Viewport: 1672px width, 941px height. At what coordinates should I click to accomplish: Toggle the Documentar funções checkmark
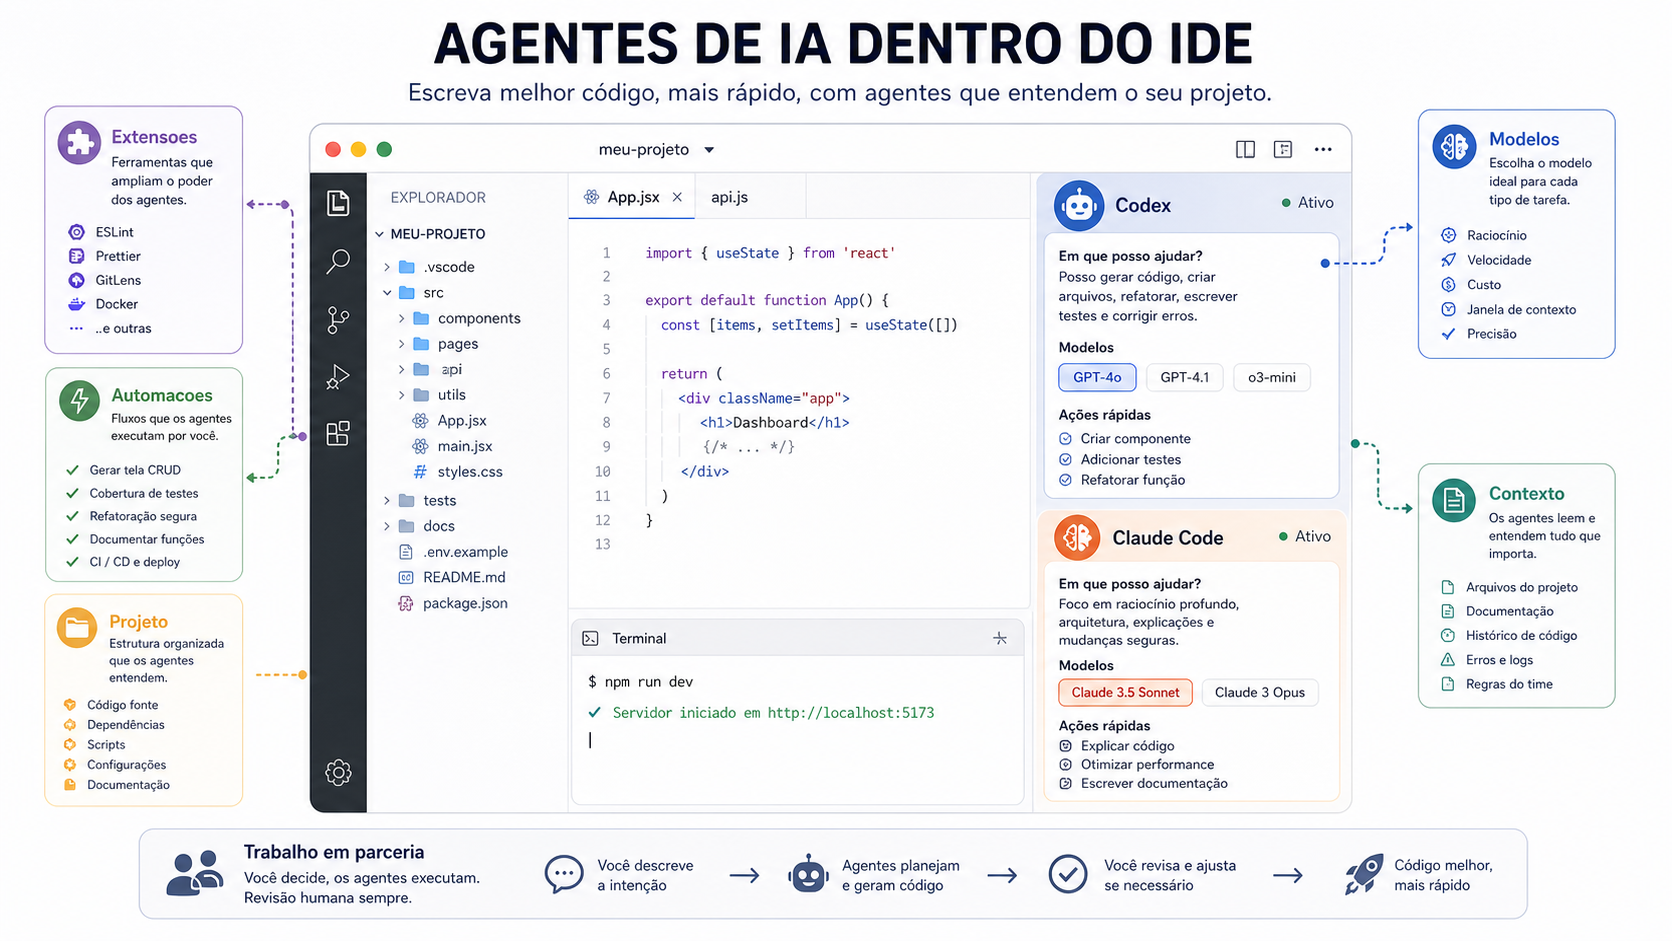coord(72,539)
